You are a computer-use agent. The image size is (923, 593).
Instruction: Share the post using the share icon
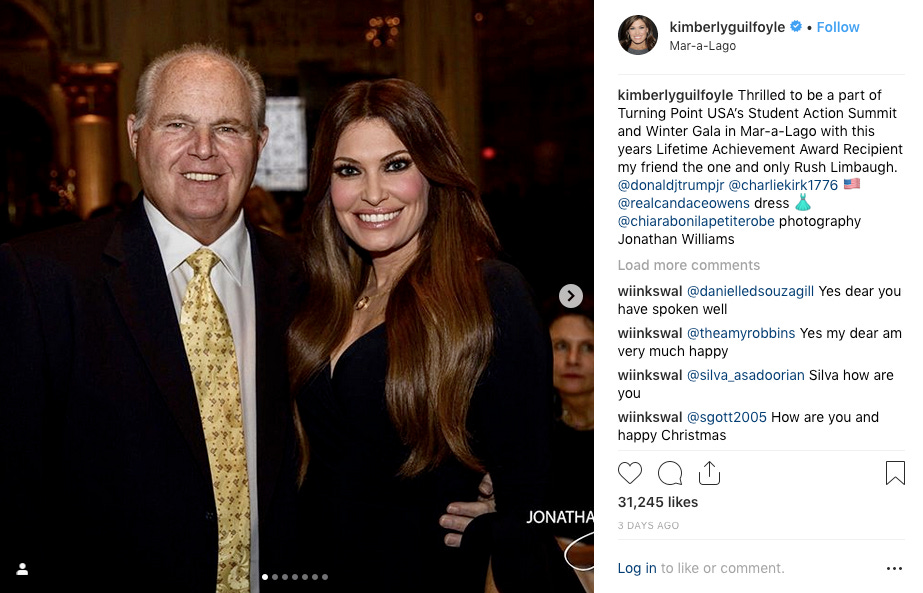(709, 473)
